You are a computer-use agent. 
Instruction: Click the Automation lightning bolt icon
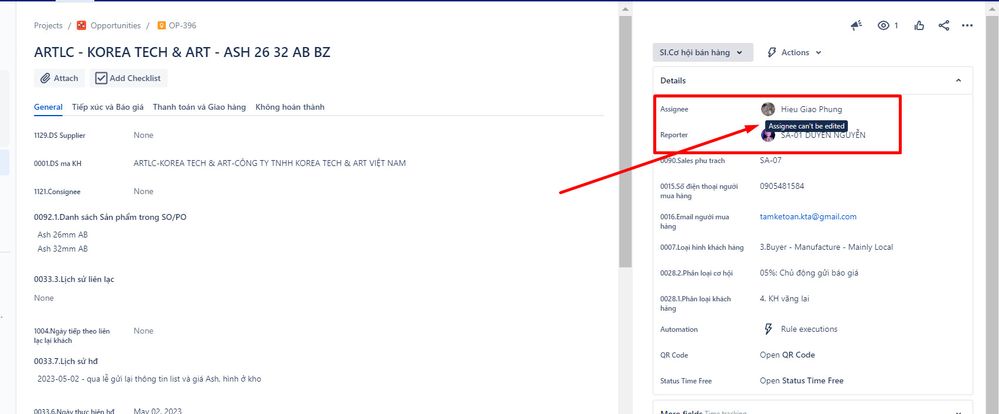point(768,329)
